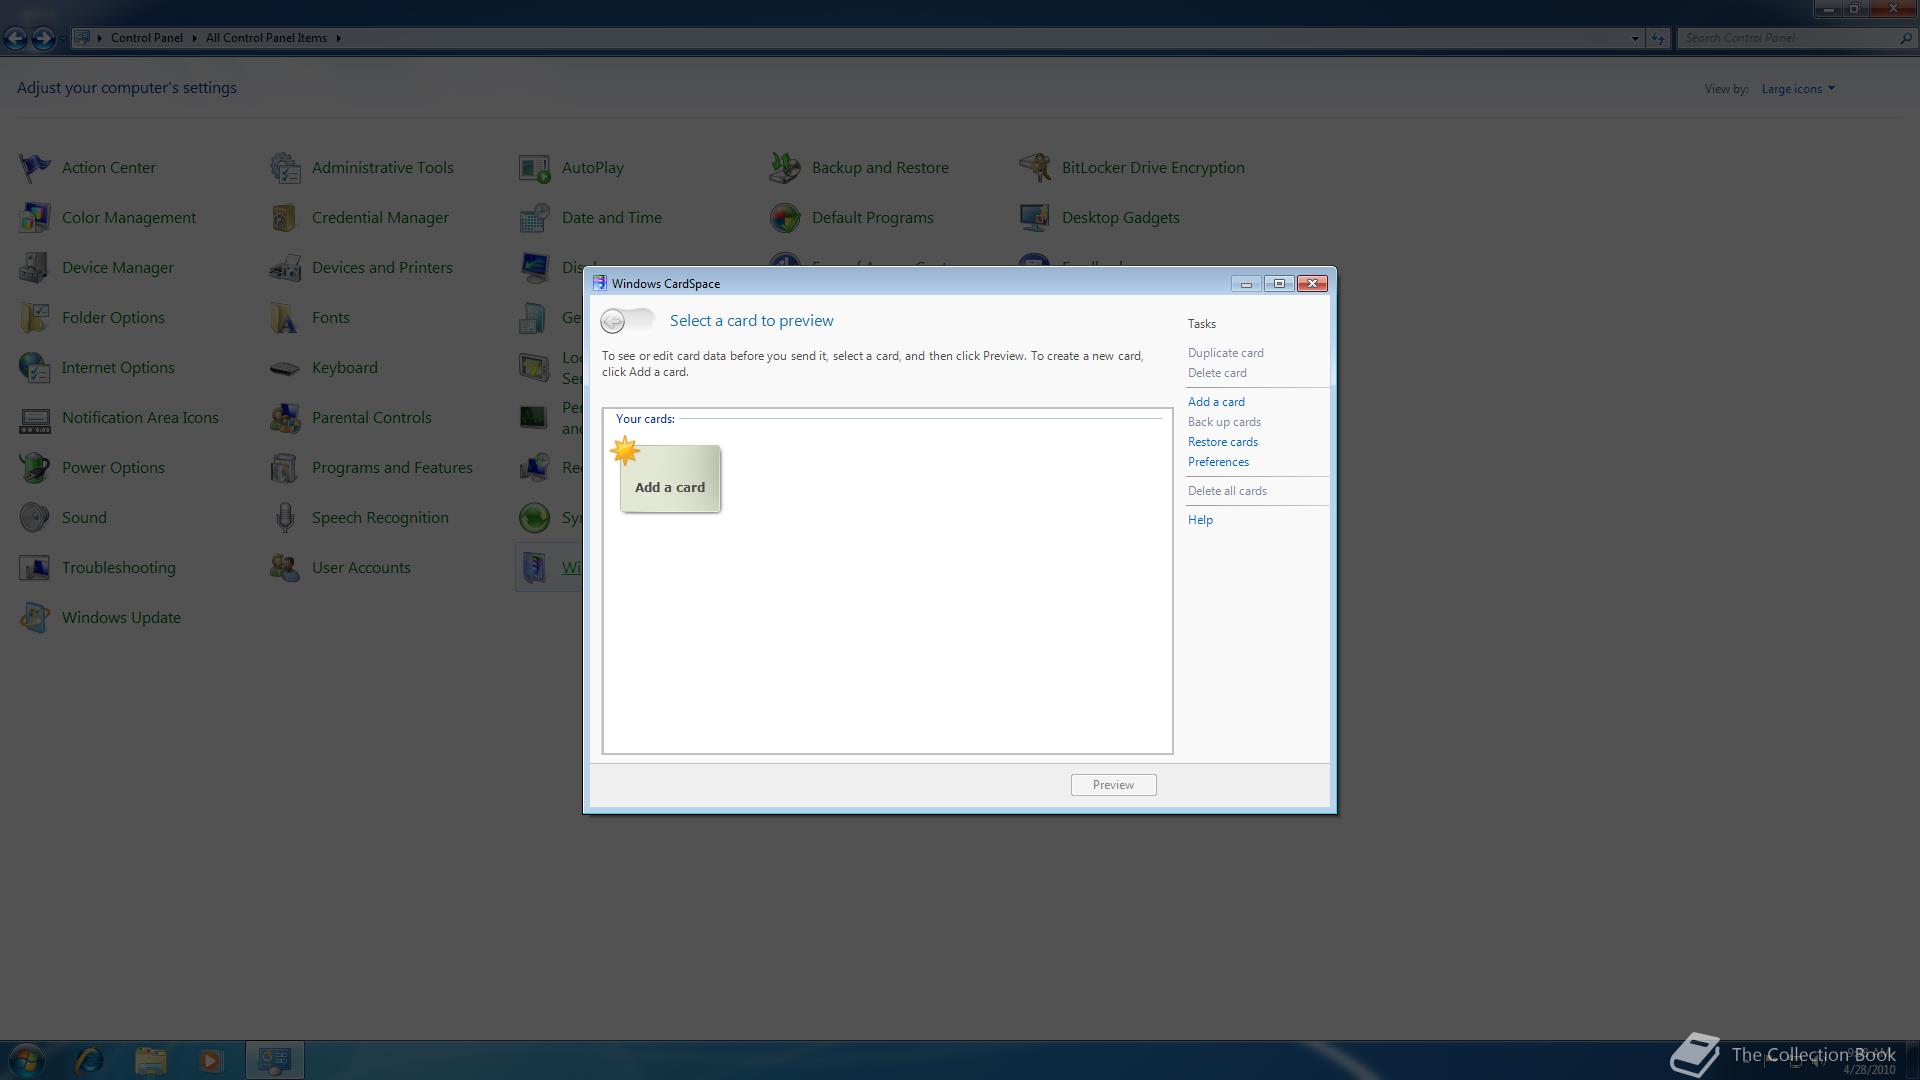Open Internet Options icon
Viewport: 1920px width, 1080px height.
tap(35, 367)
